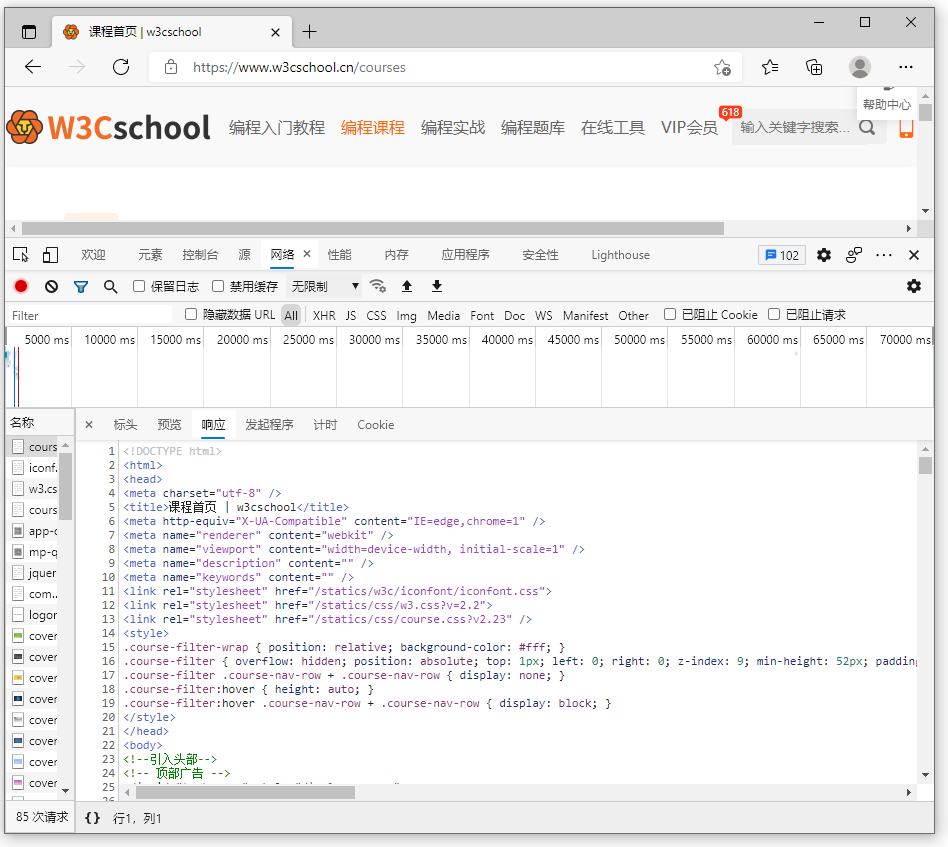The image size is (948, 847).
Task: Enable the 保留日志 checkbox
Action: (140, 286)
